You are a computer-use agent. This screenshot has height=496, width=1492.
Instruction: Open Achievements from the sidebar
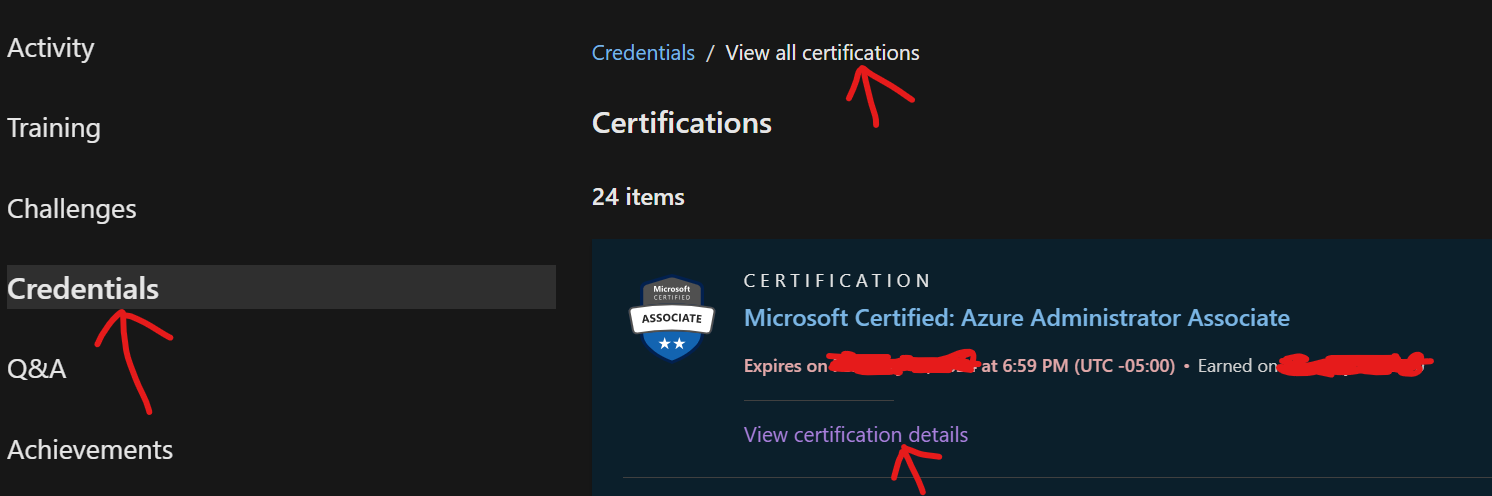point(90,449)
